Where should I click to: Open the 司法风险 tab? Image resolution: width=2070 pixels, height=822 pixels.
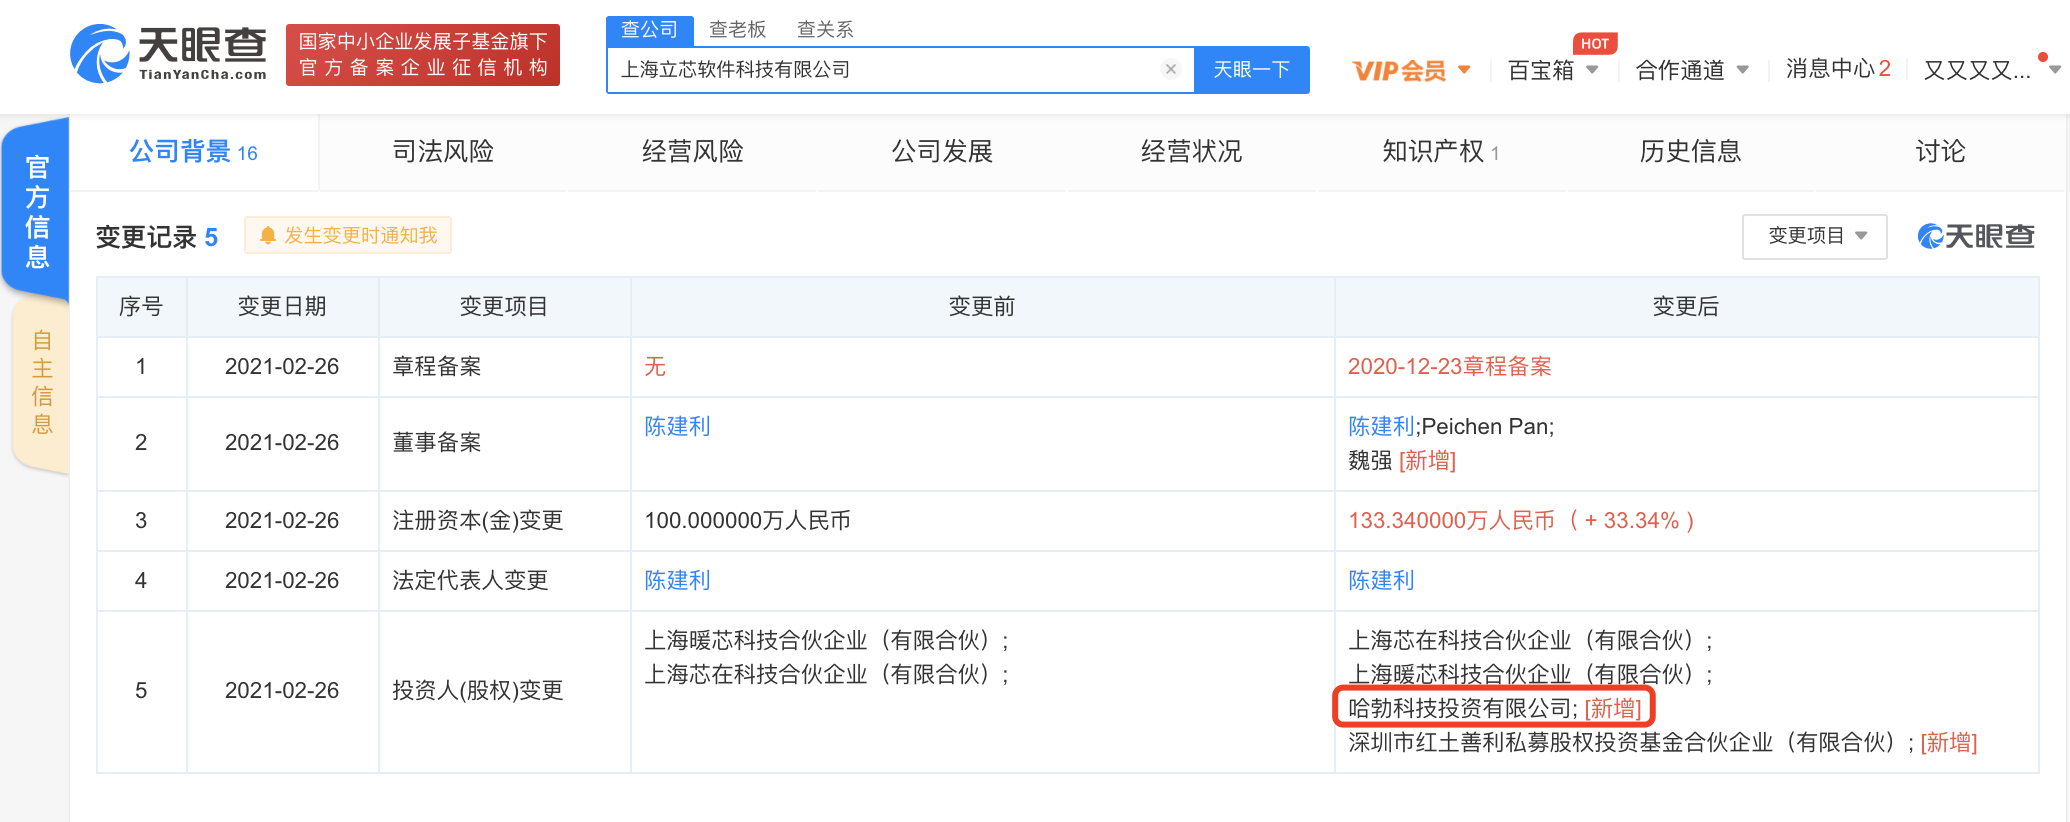(443, 152)
